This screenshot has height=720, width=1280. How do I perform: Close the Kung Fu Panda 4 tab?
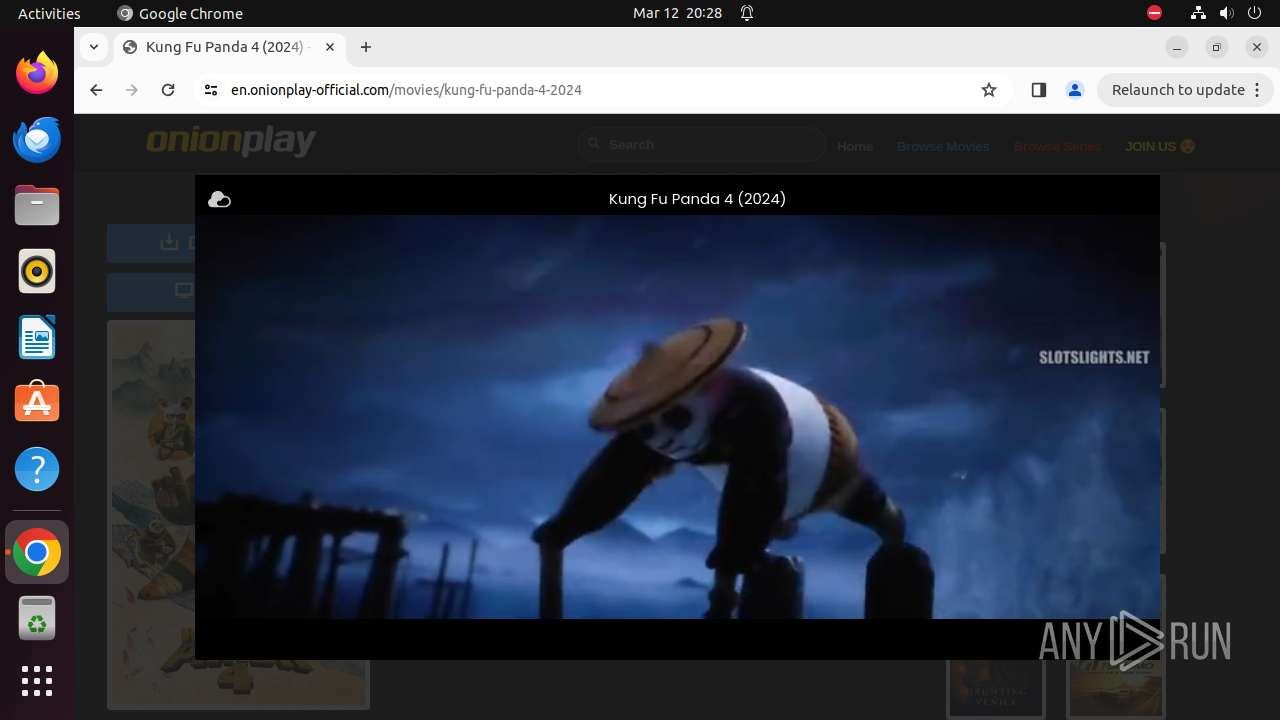pos(330,47)
